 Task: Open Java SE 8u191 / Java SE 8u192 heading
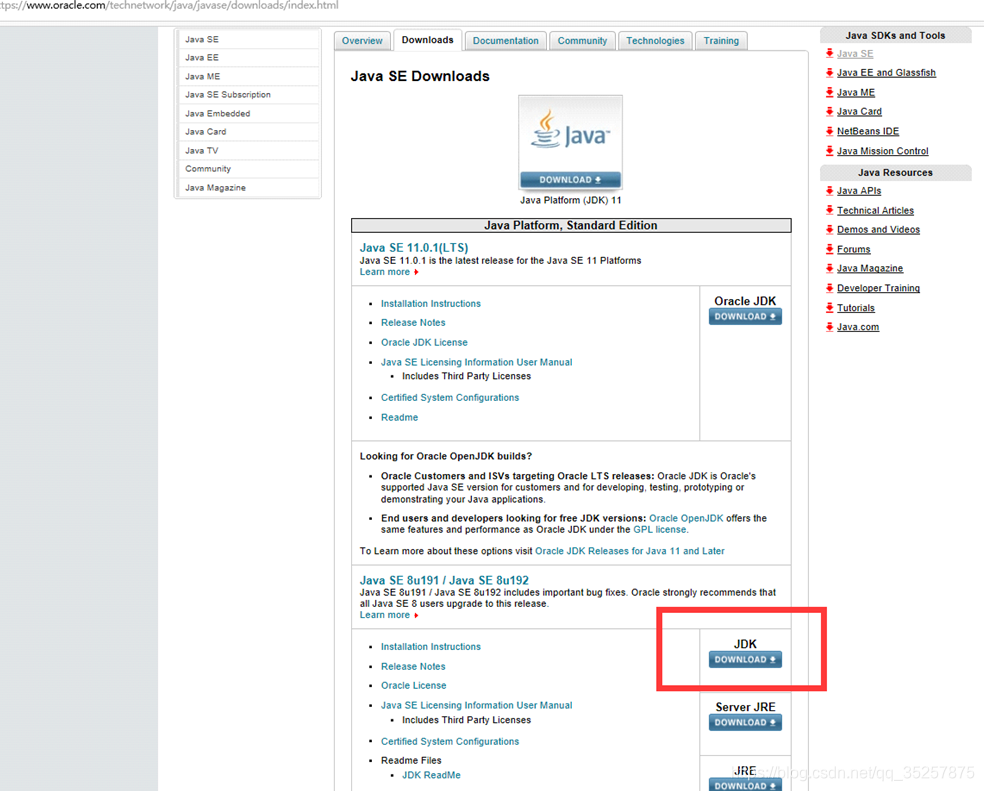coord(444,581)
